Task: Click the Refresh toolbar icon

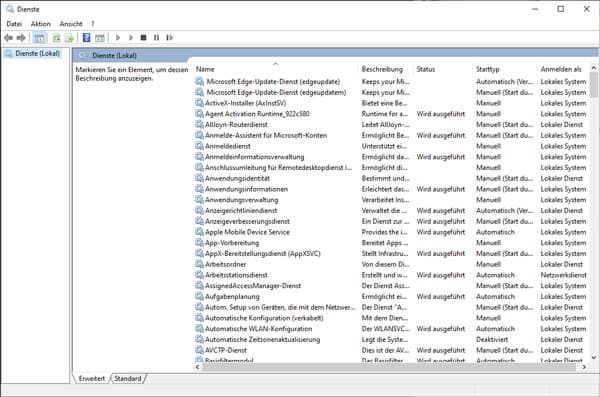Action: (56, 38)
